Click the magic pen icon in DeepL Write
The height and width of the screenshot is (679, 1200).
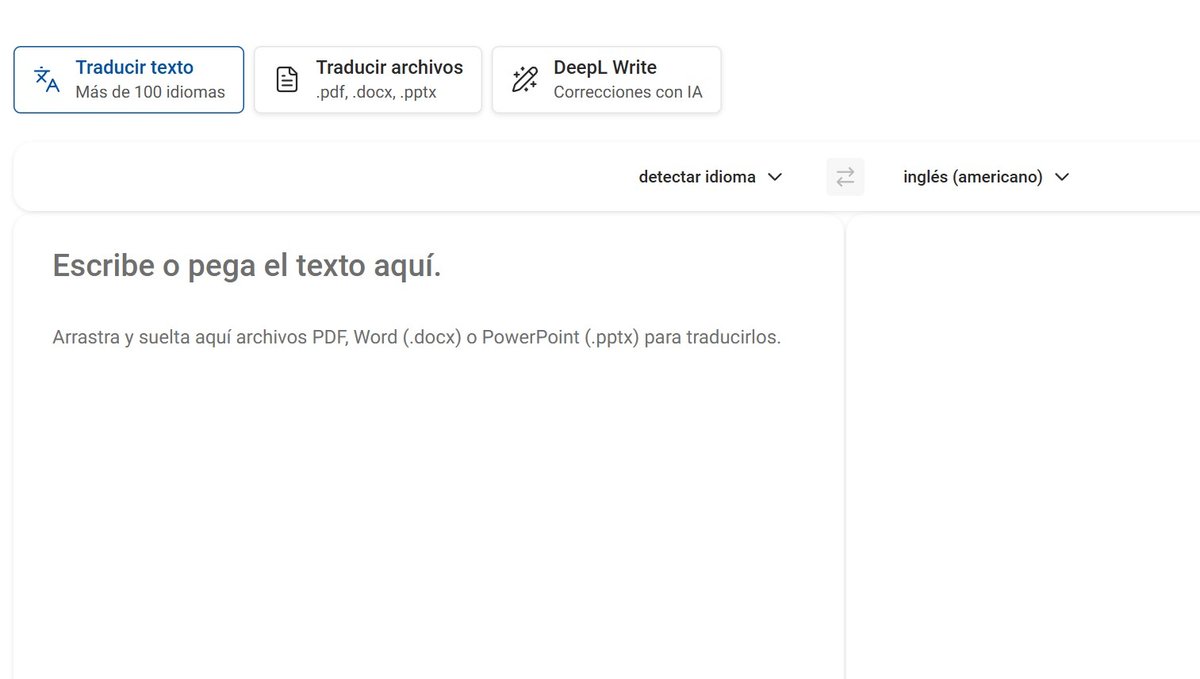pos(525,80)
